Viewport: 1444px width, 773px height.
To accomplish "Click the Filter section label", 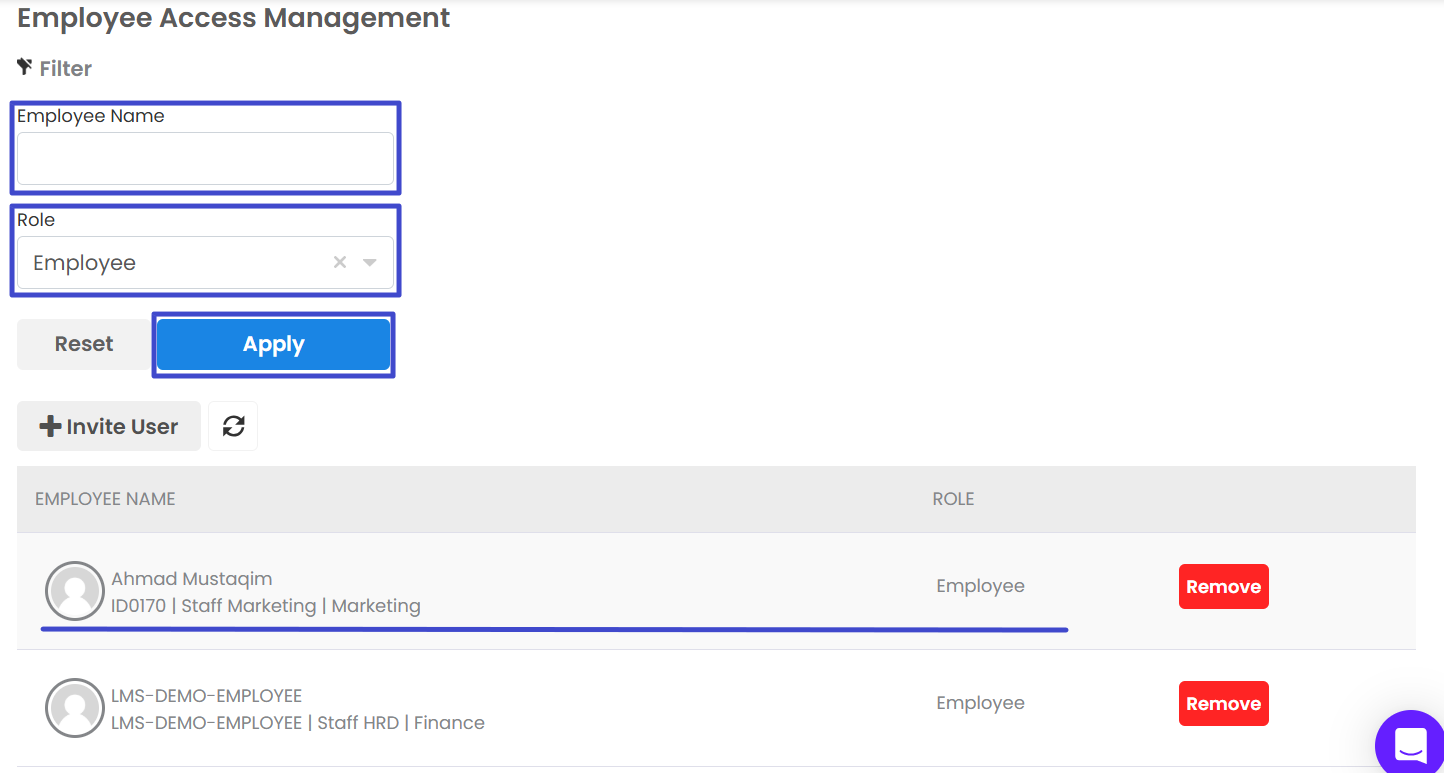I will pos(66,68).
